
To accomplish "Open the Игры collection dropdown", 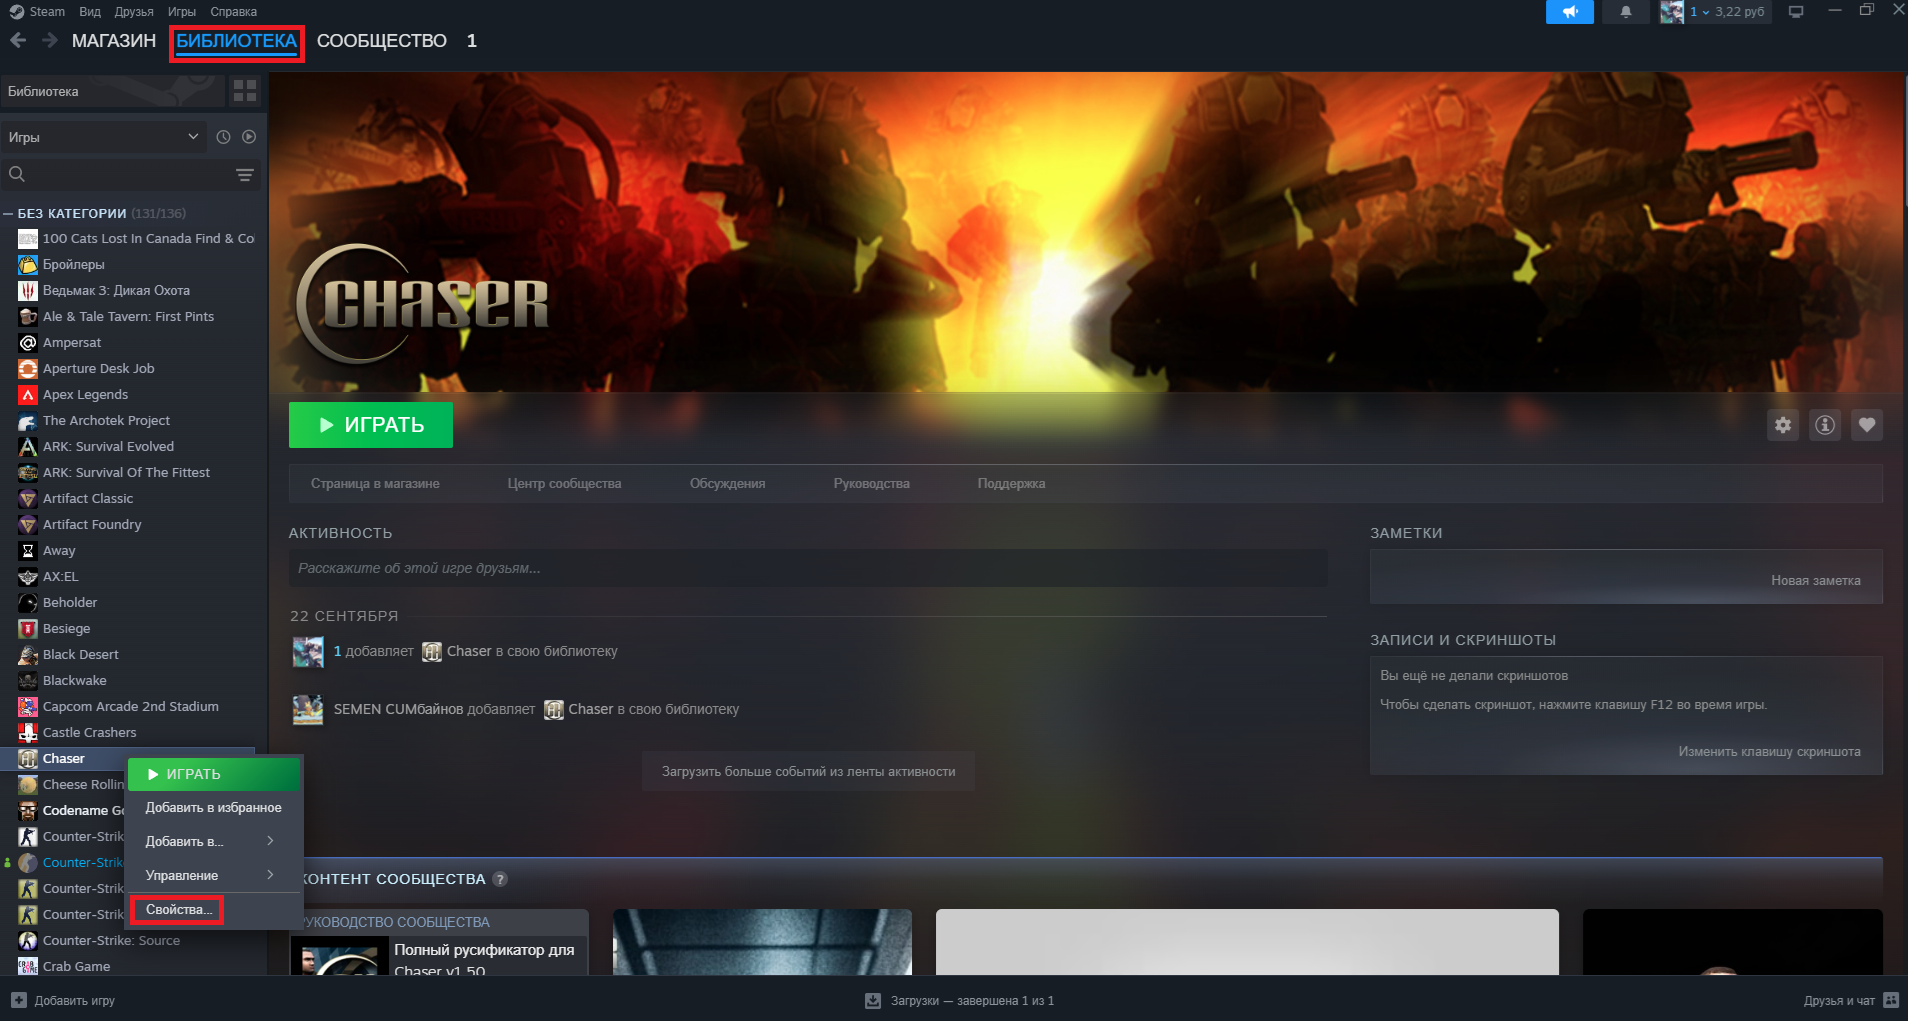I will [104, 137].
